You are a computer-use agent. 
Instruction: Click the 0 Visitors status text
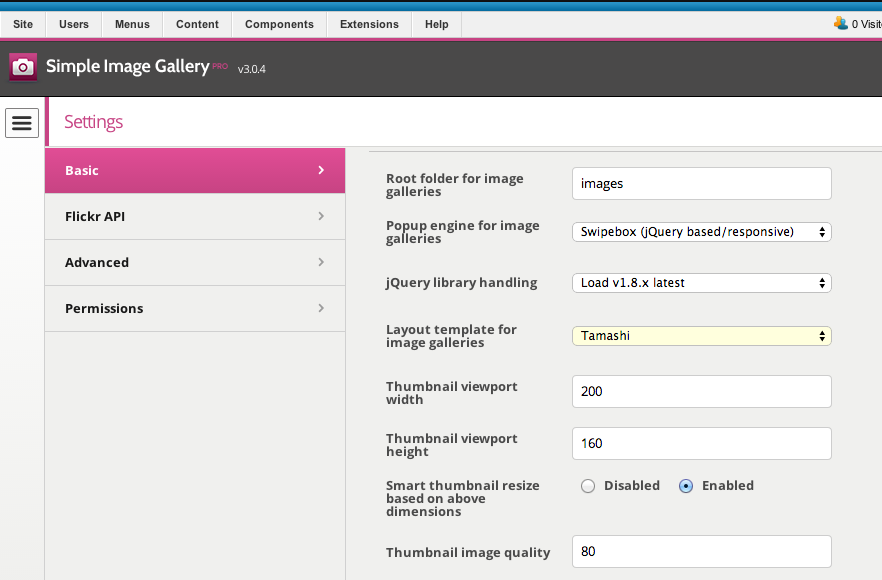tap(866, 24)
